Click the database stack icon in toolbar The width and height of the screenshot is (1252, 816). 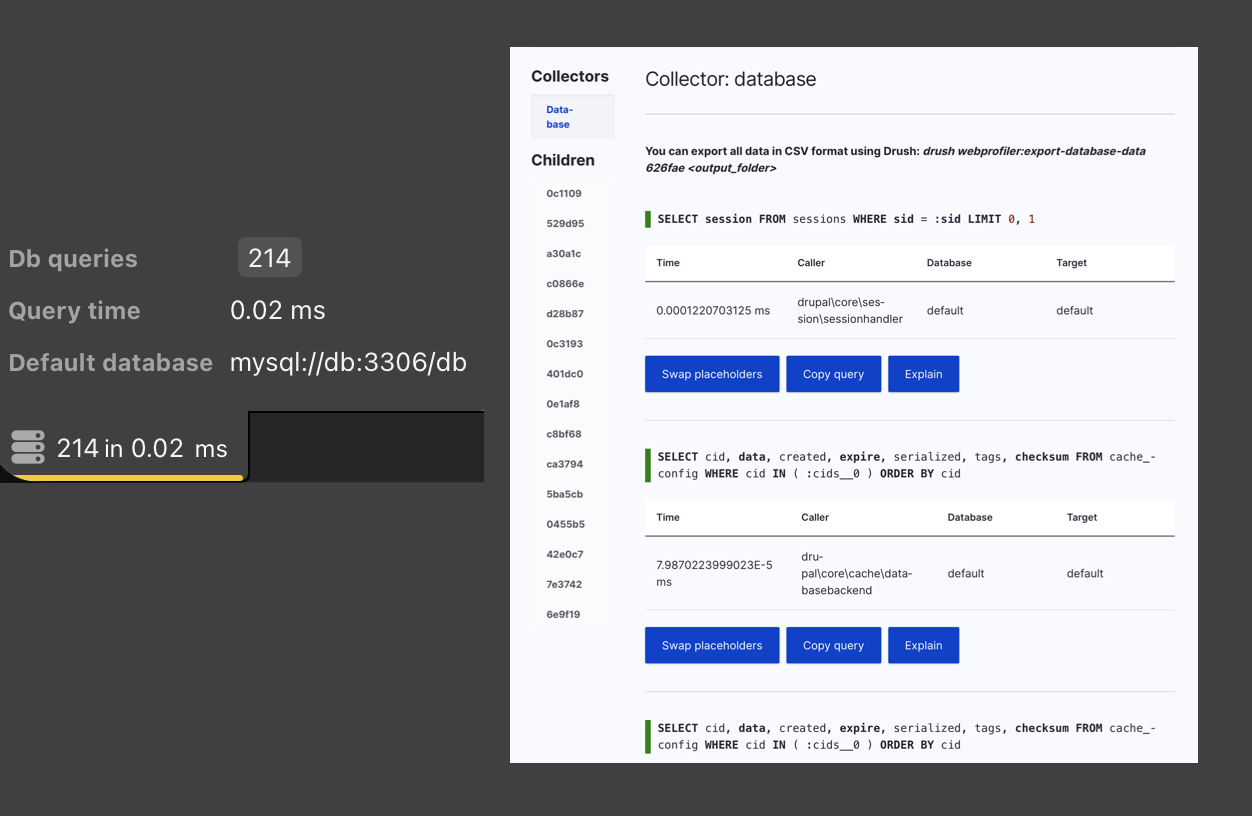(28, 447)
